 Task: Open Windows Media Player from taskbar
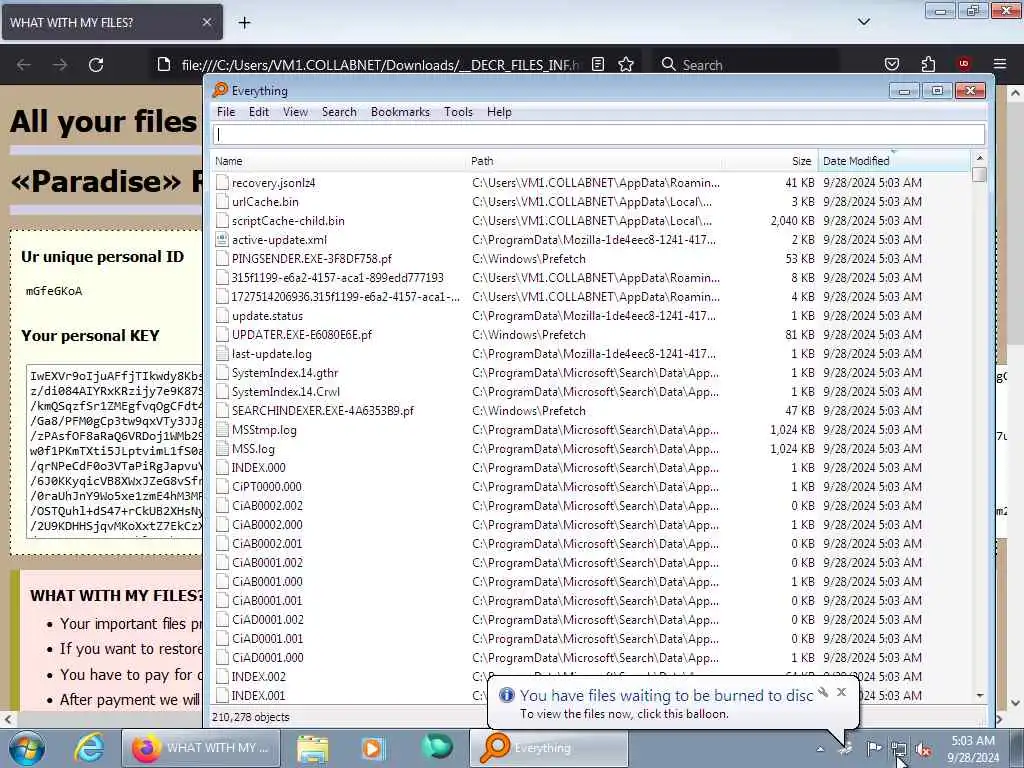(373, 748)
